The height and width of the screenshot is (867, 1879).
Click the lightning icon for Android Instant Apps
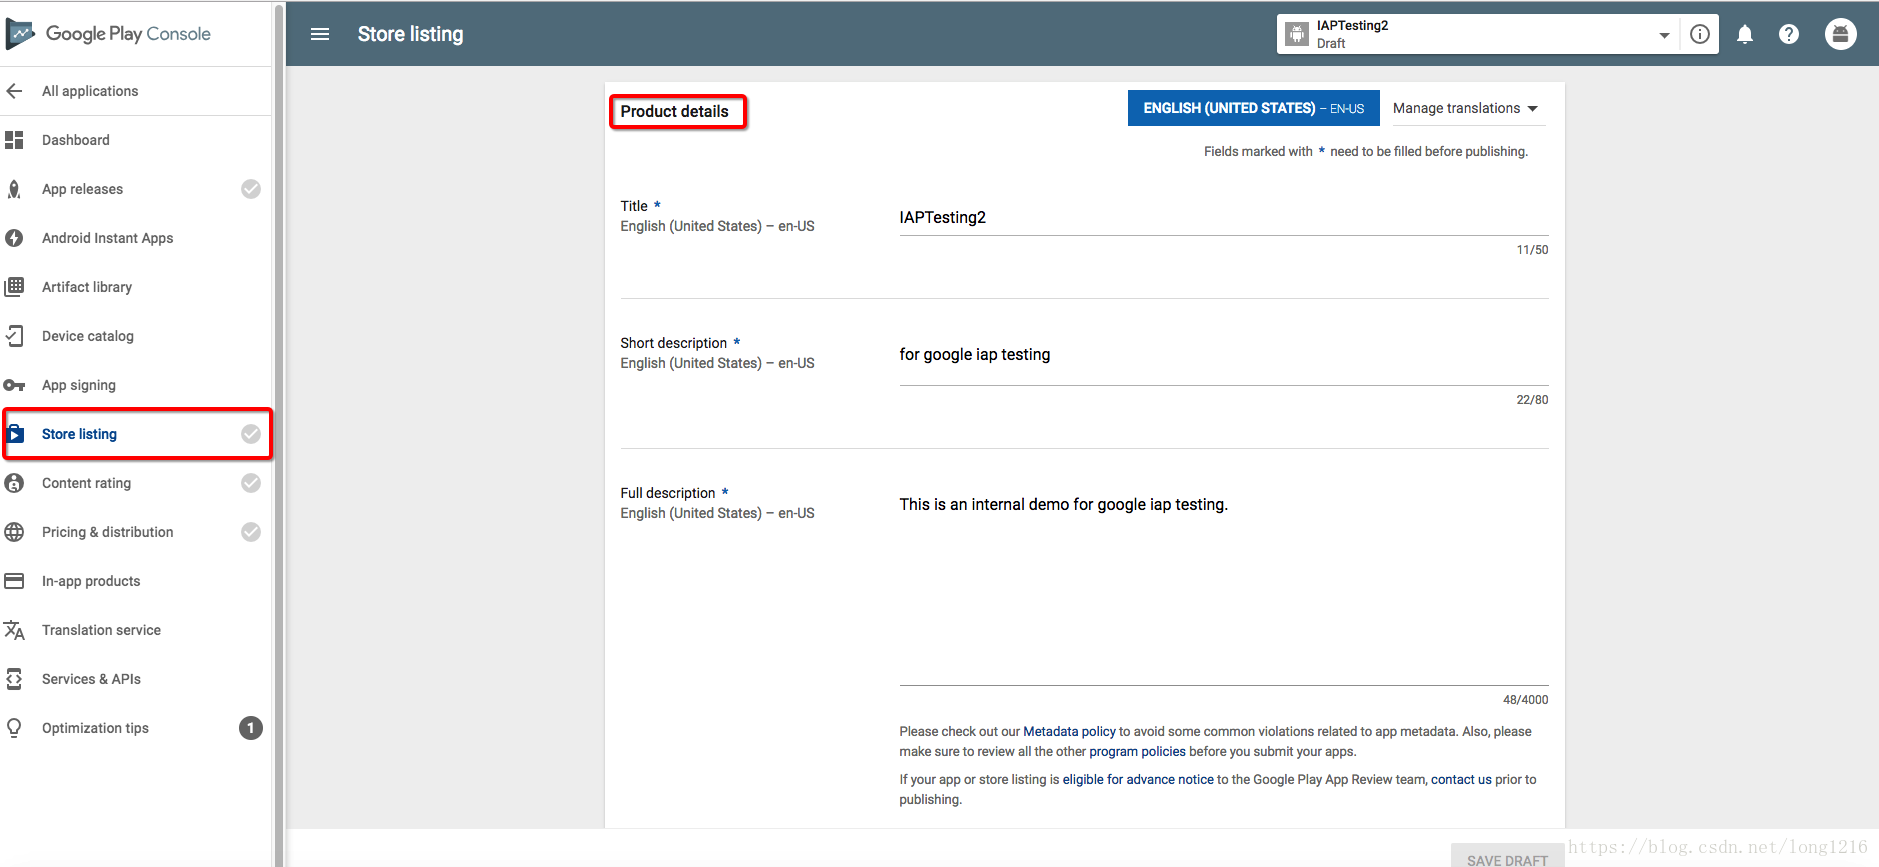(x=14, y=238)
